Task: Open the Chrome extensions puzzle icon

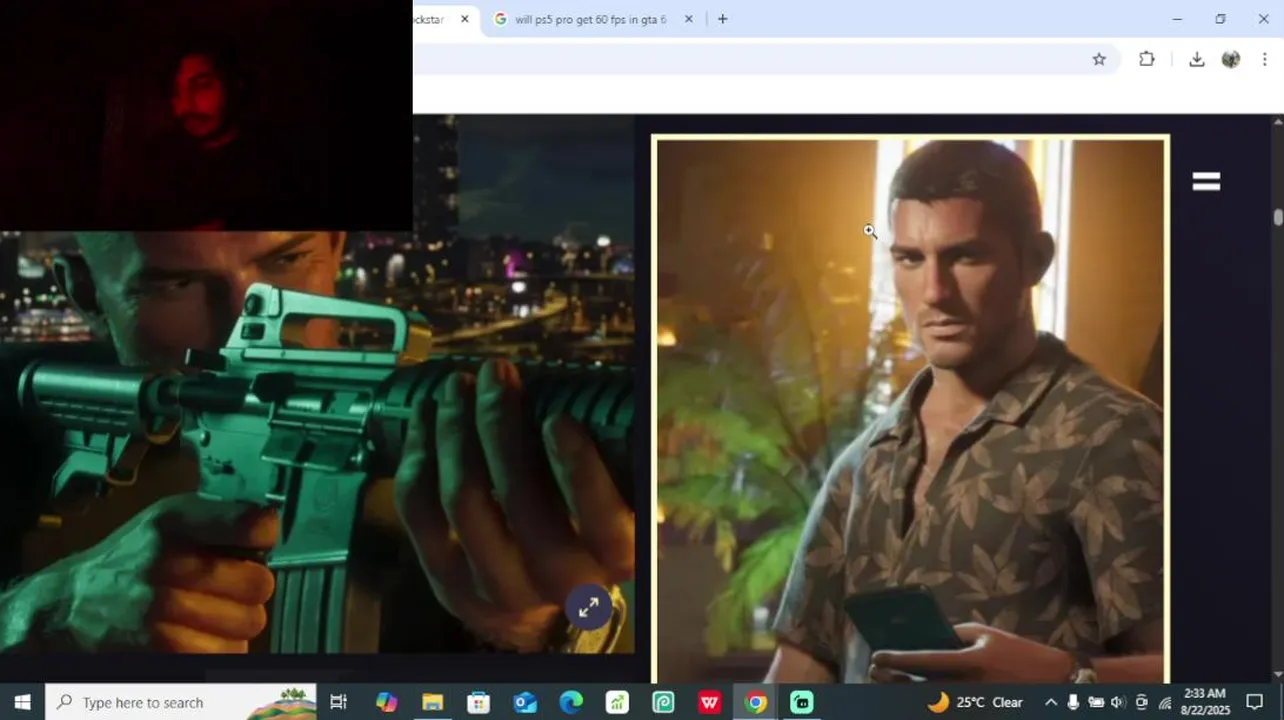Action: (x=1147, y=59)
